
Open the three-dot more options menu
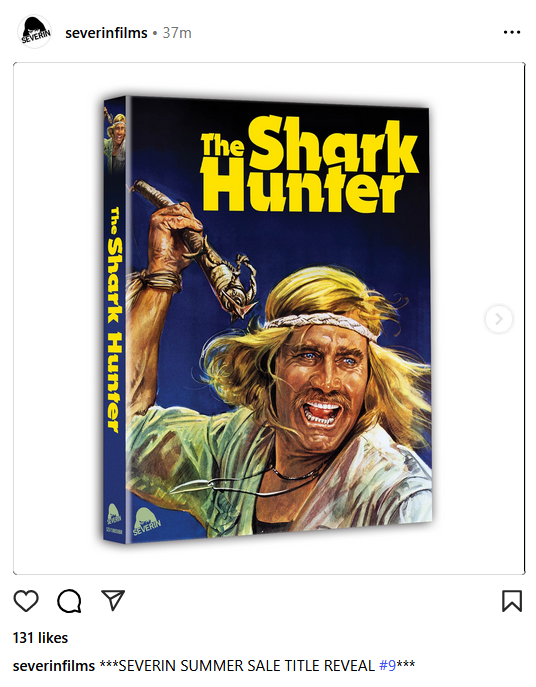(x=511, y=32)
